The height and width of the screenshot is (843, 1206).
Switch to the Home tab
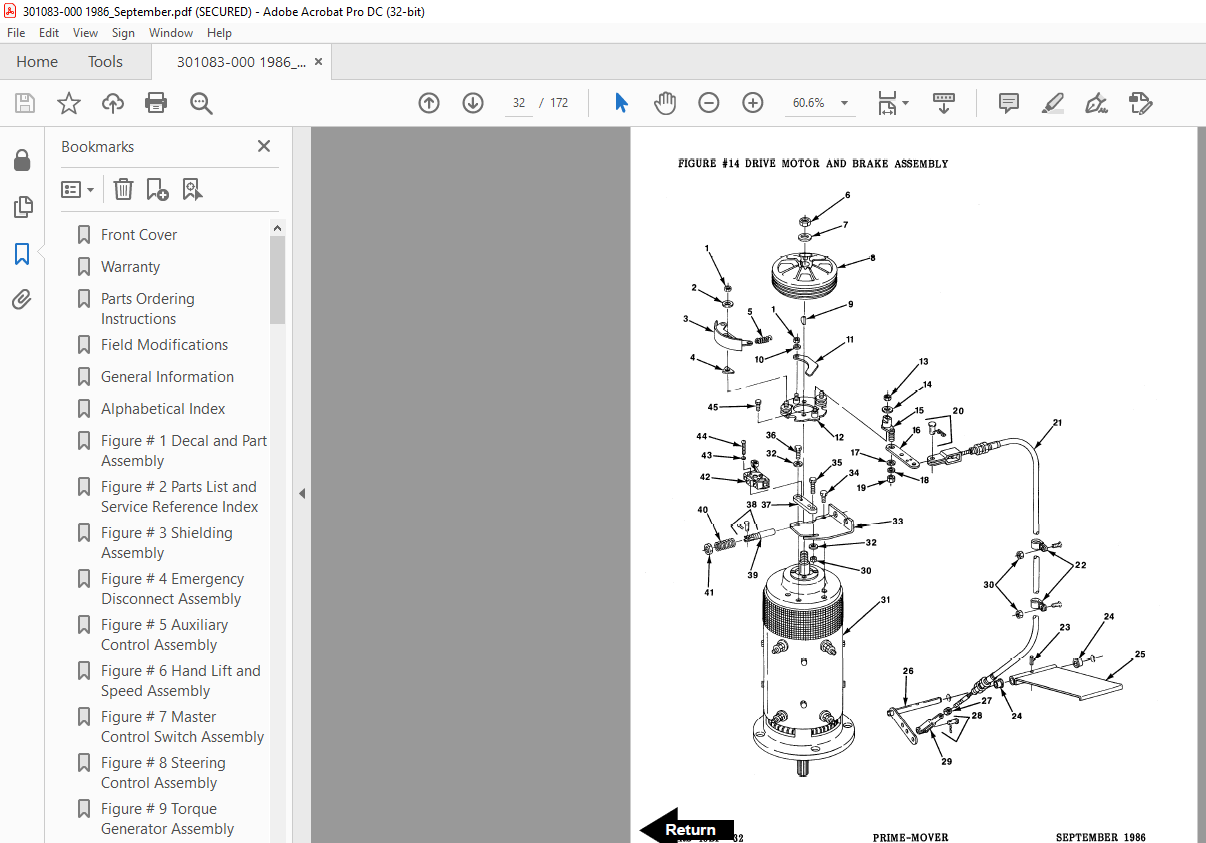37,62
